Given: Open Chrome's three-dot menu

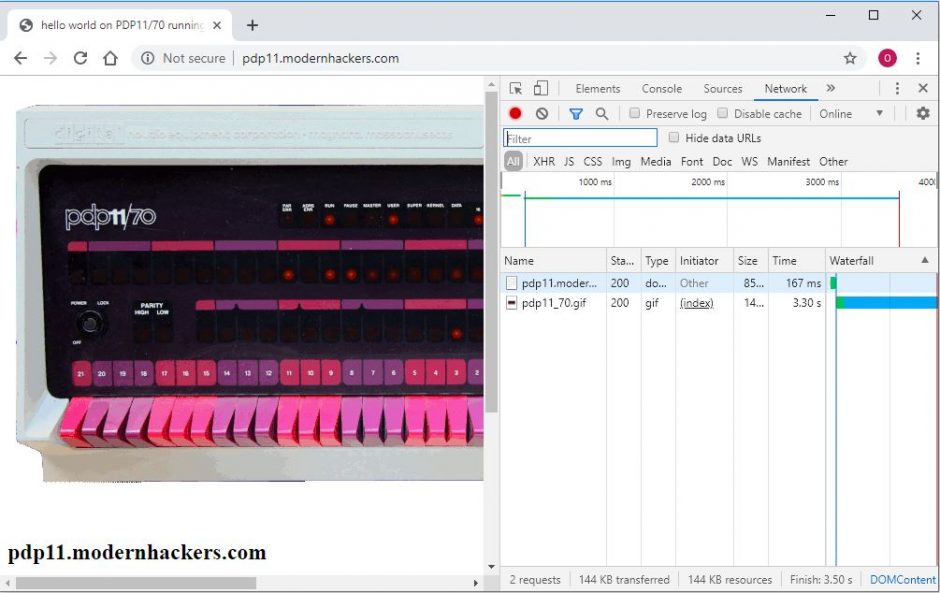Looking at the screenshot, I should [x=918, y=58].
